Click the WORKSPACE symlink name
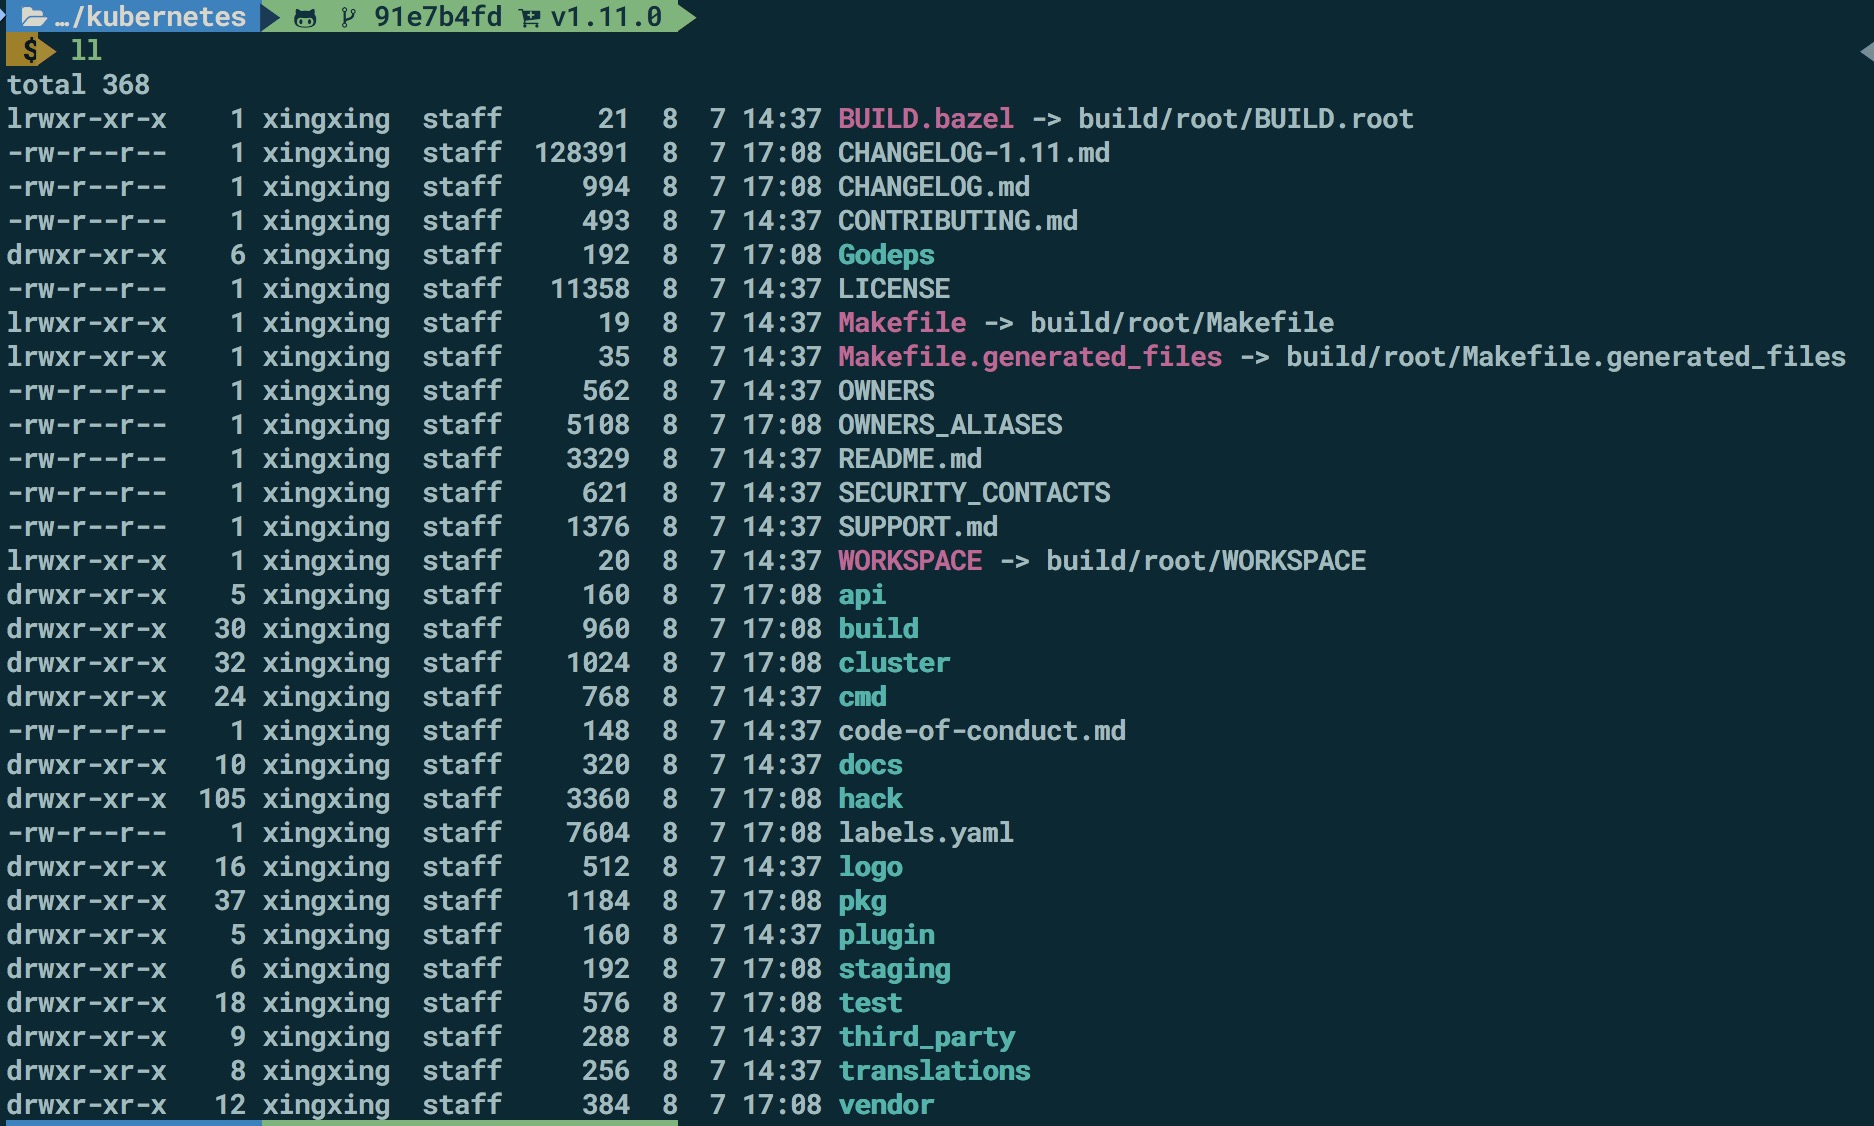 coord(910,560)
